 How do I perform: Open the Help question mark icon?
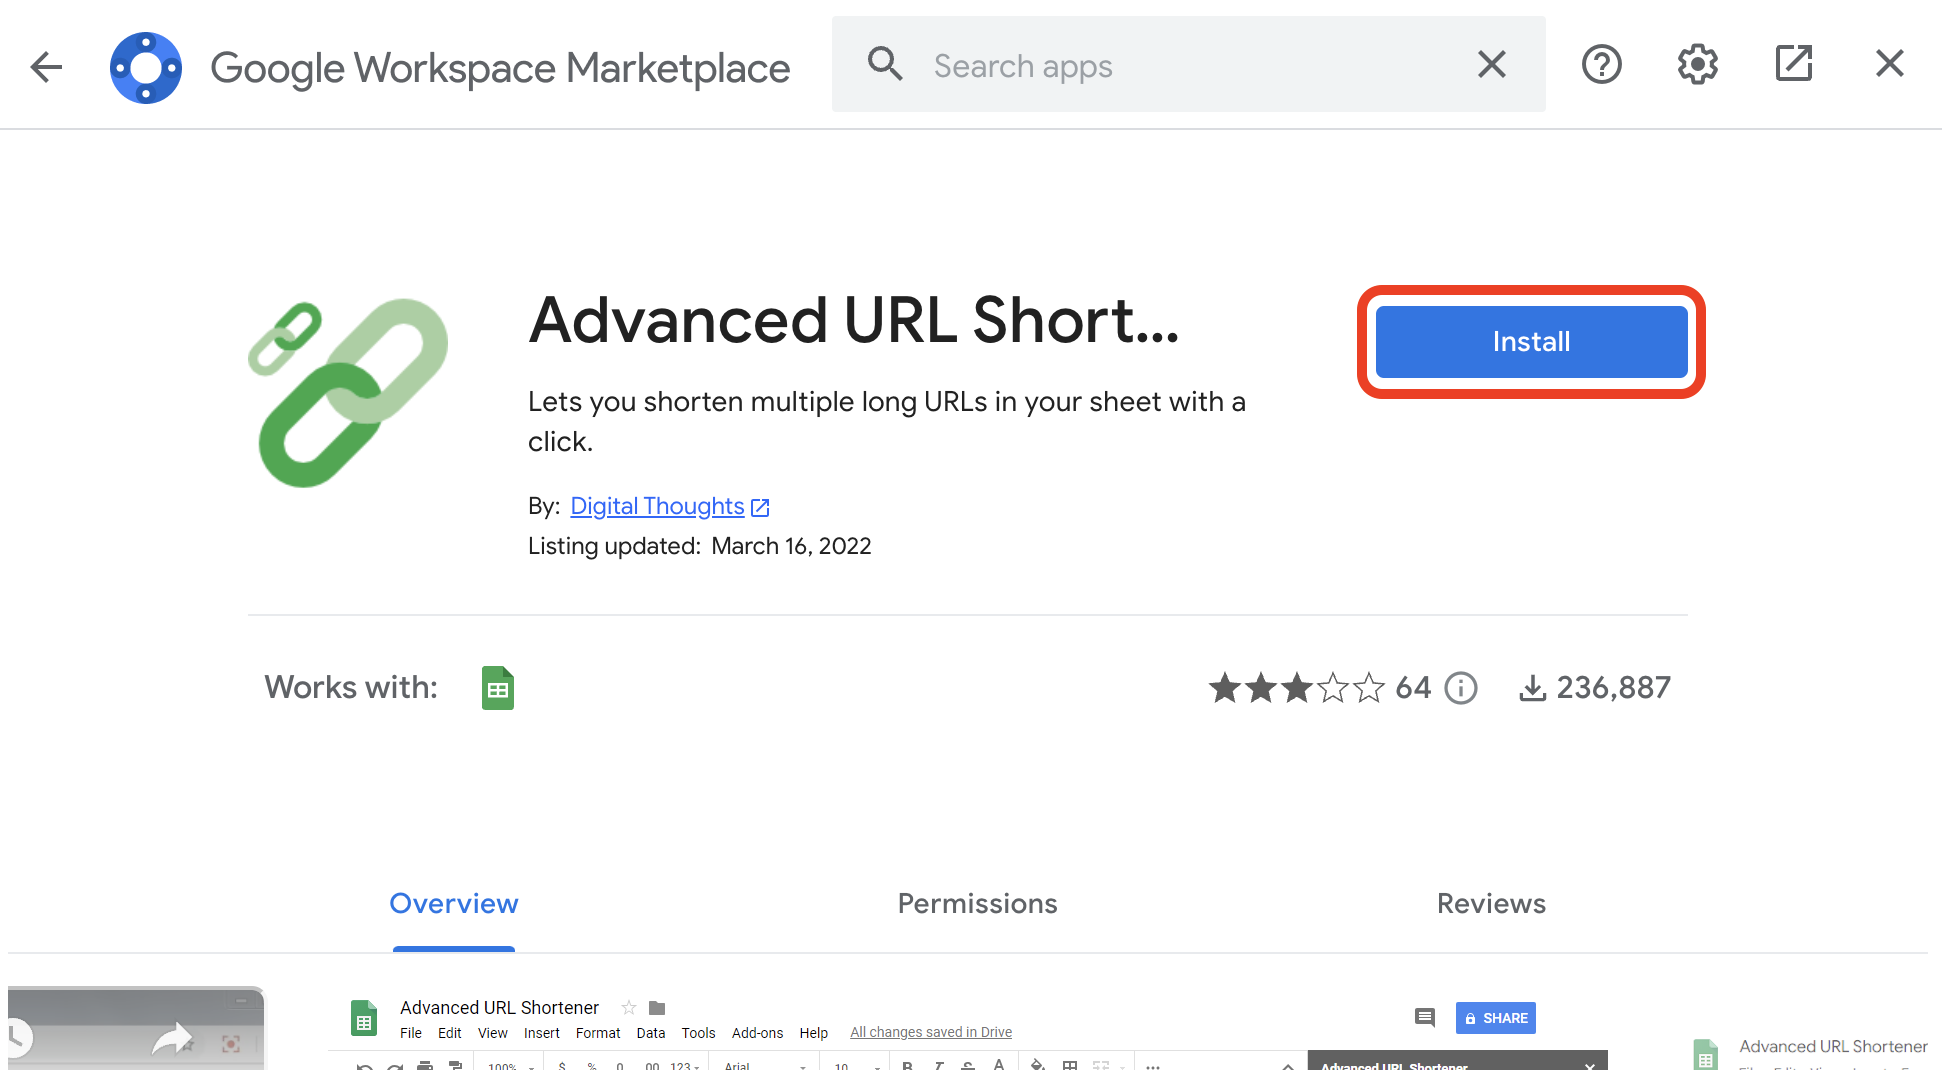pos(1601,65)
